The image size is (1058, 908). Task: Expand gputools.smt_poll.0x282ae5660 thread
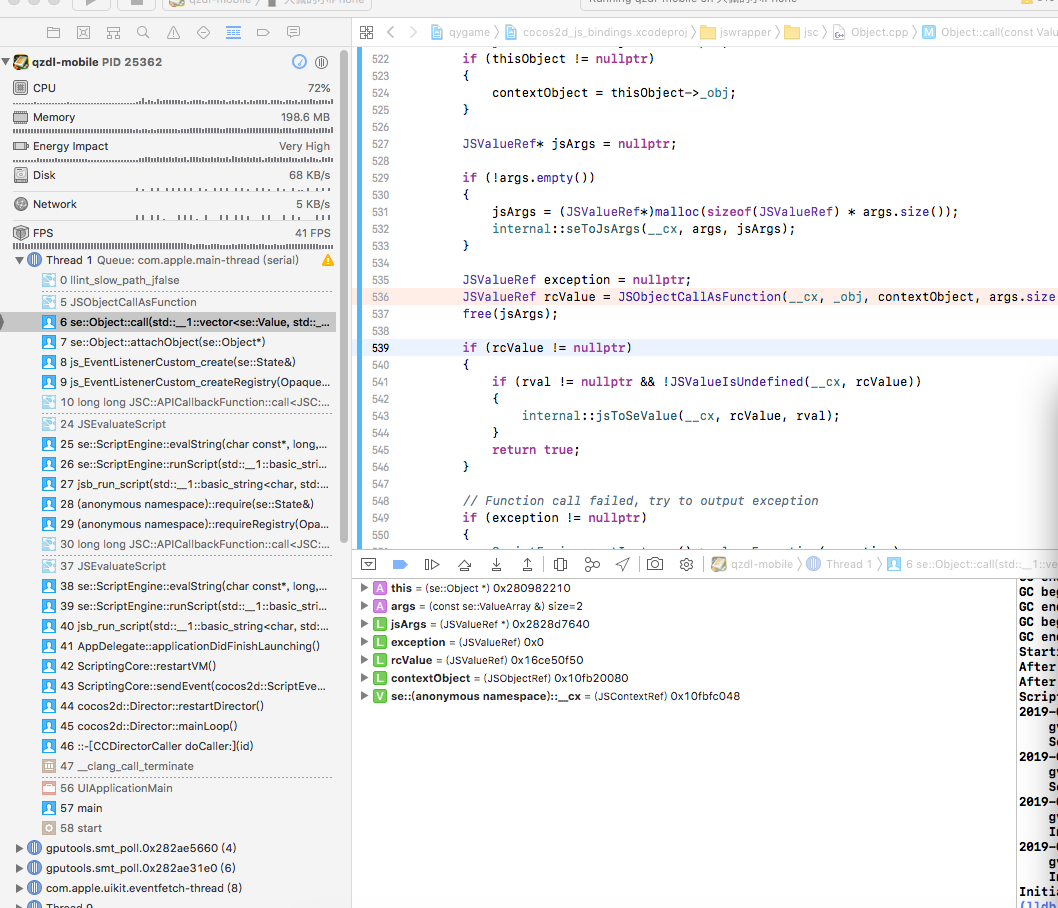tap(19, 848)
